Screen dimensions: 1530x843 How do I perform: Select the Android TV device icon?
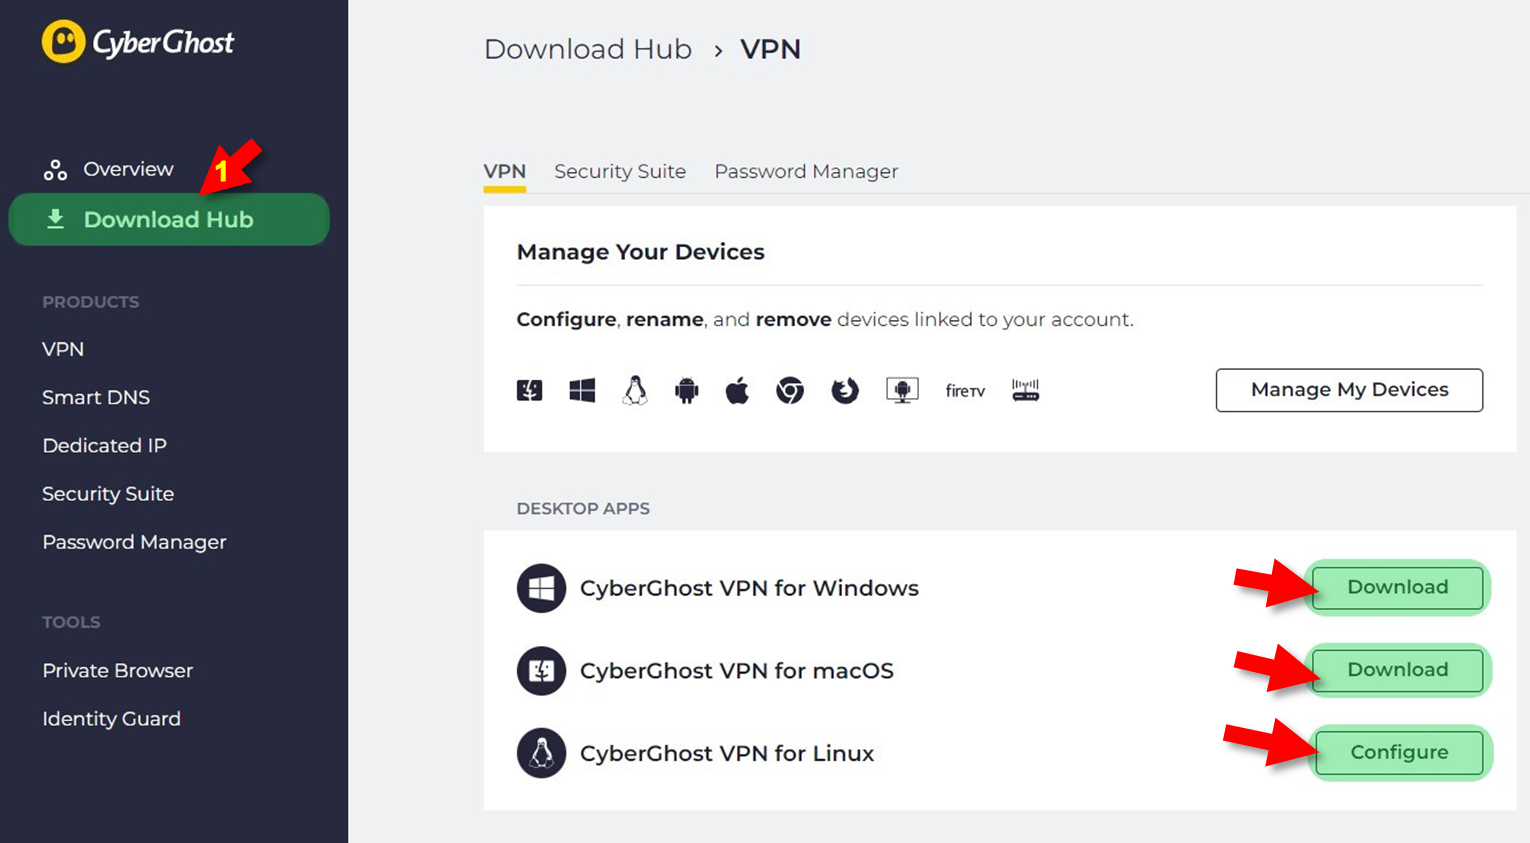pyautogui.click(x=902, y=390)
